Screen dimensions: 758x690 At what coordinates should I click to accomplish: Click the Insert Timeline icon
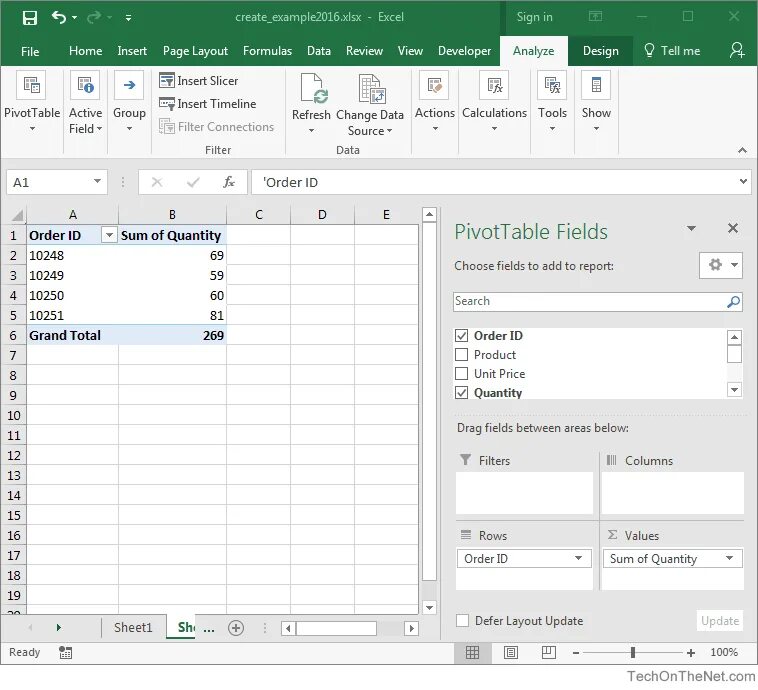[167, 103]
